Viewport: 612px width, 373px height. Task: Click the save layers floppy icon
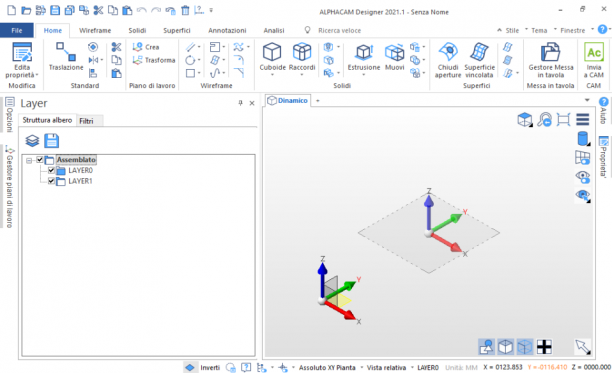(x=52, y=140)
